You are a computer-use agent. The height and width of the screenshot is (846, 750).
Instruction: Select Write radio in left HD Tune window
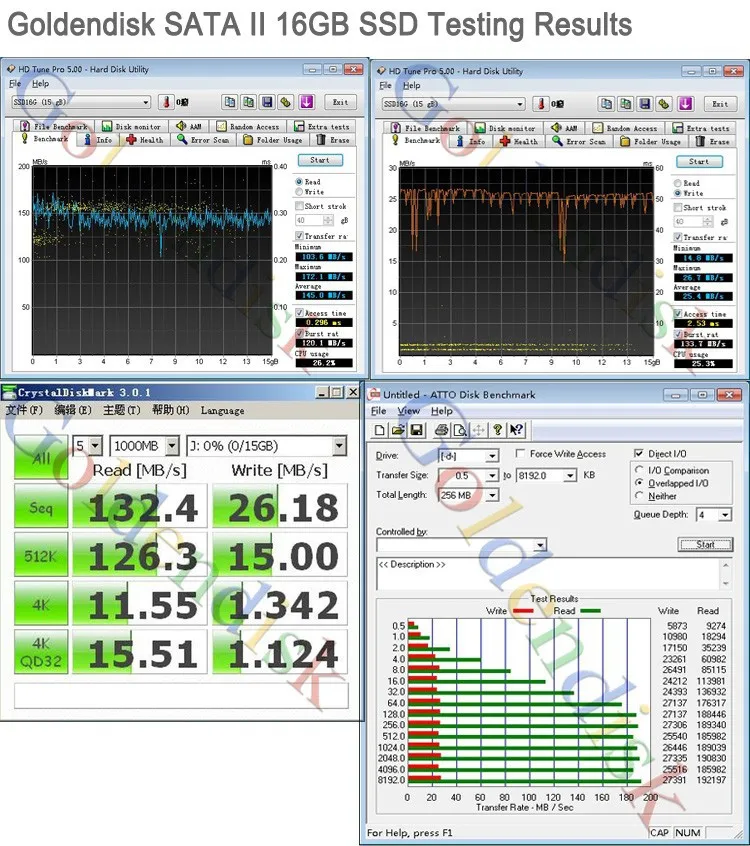[x=298, y=192]
